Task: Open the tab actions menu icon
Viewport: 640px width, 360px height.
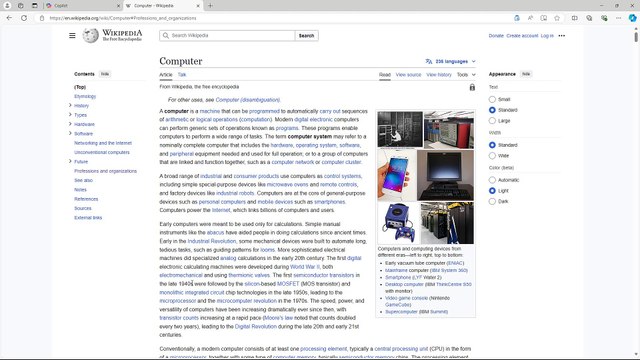Action: pos(35,6)
